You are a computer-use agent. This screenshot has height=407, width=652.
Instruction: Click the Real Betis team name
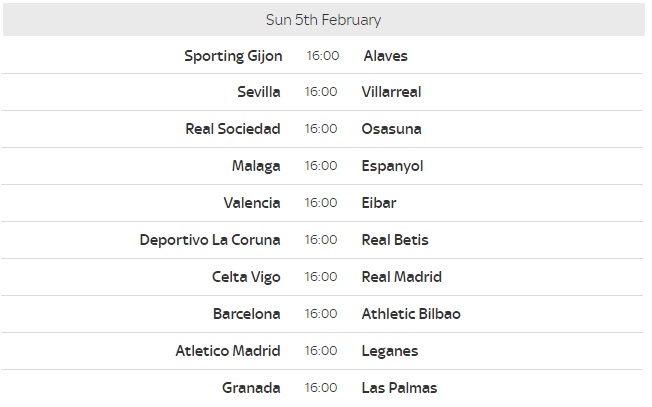coord(395,240)
